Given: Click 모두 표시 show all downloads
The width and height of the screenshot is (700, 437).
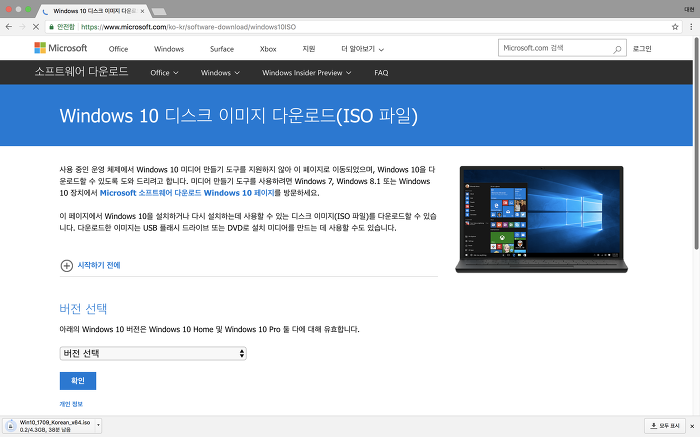Looking at the screenshot, I should [x=665, y=426].
